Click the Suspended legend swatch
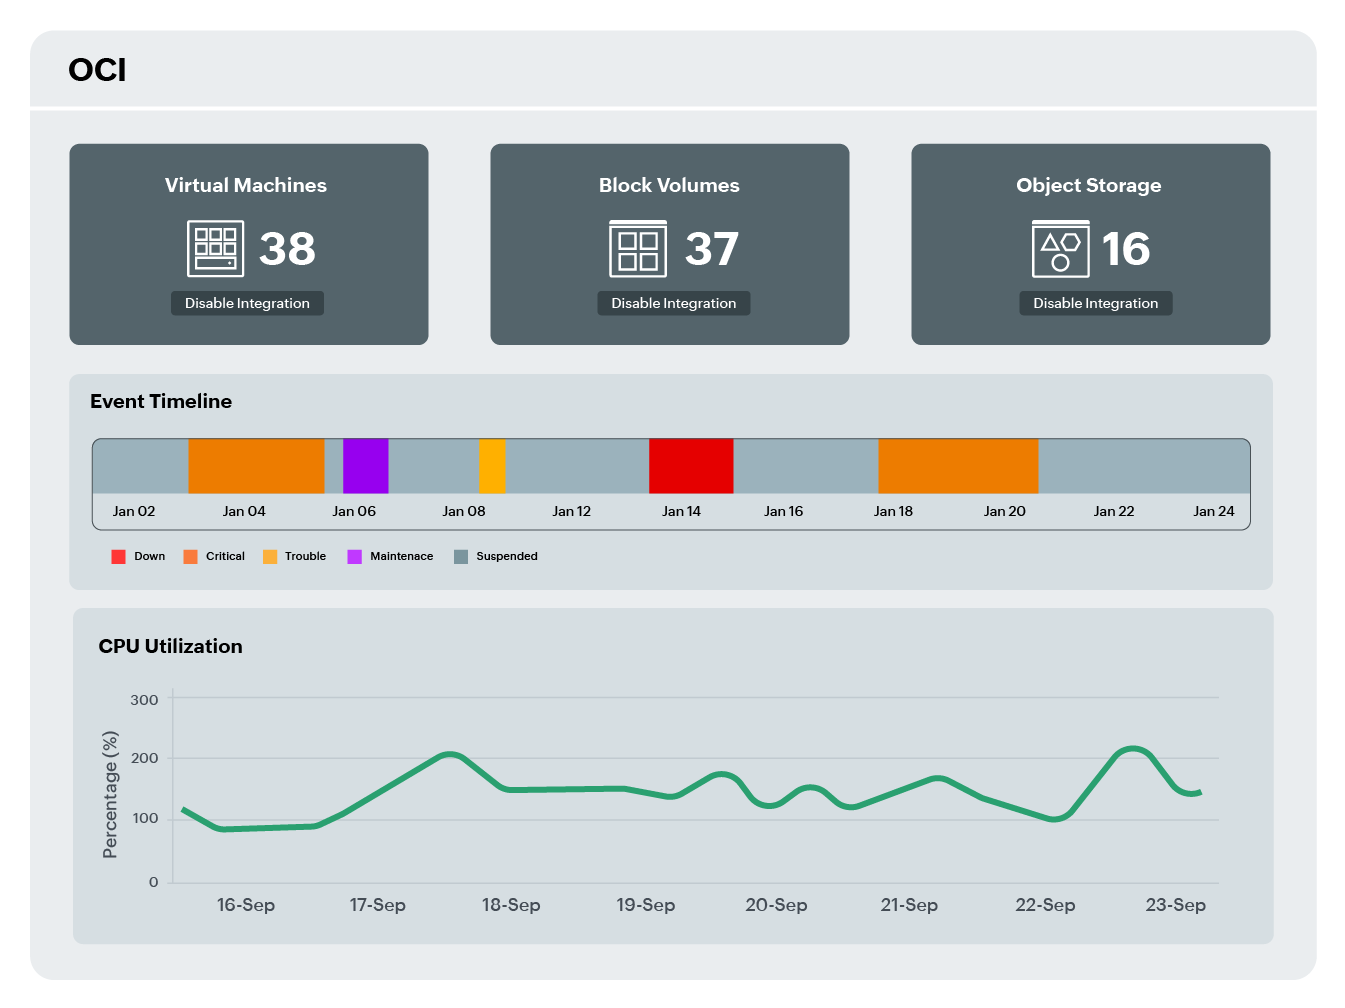Image resolution: width=1345 pixels, height=1008 pixels. pyautogui.click(x=461, y=556)
